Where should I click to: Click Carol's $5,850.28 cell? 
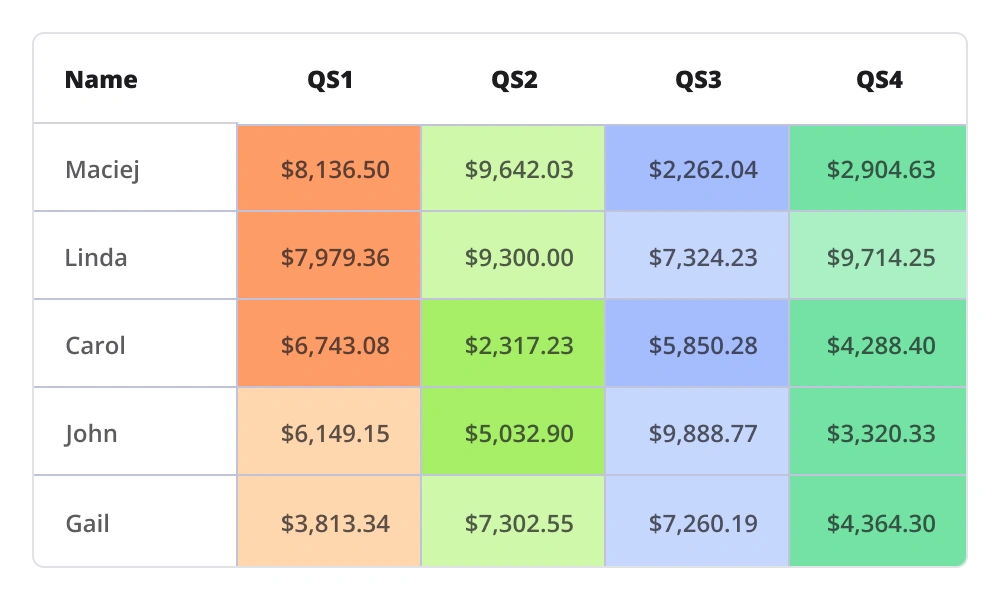click(703, 346)
